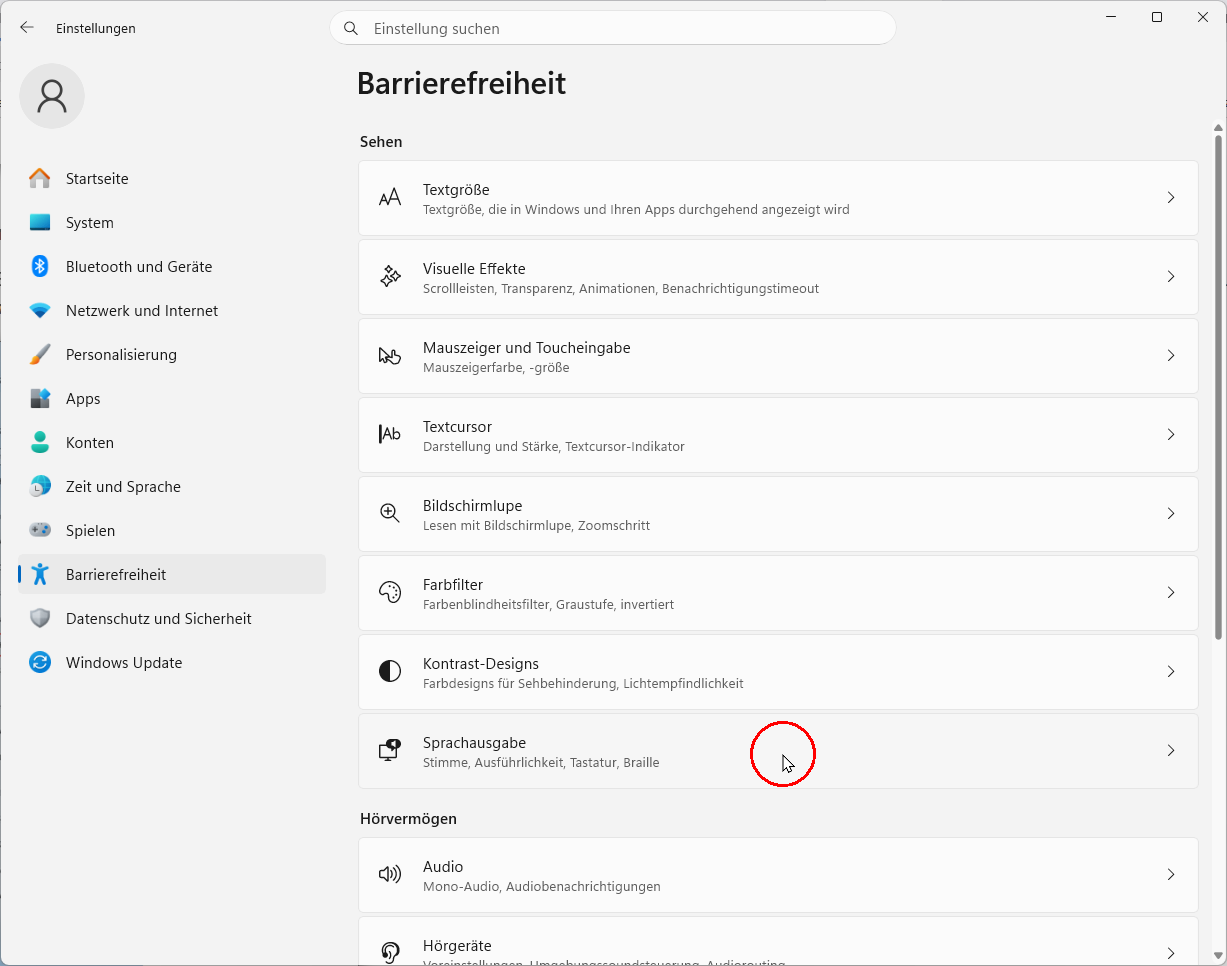Open the Textgröße settings label
Image resolution: width=1227 pixels, height=966 pixels.
456,190
